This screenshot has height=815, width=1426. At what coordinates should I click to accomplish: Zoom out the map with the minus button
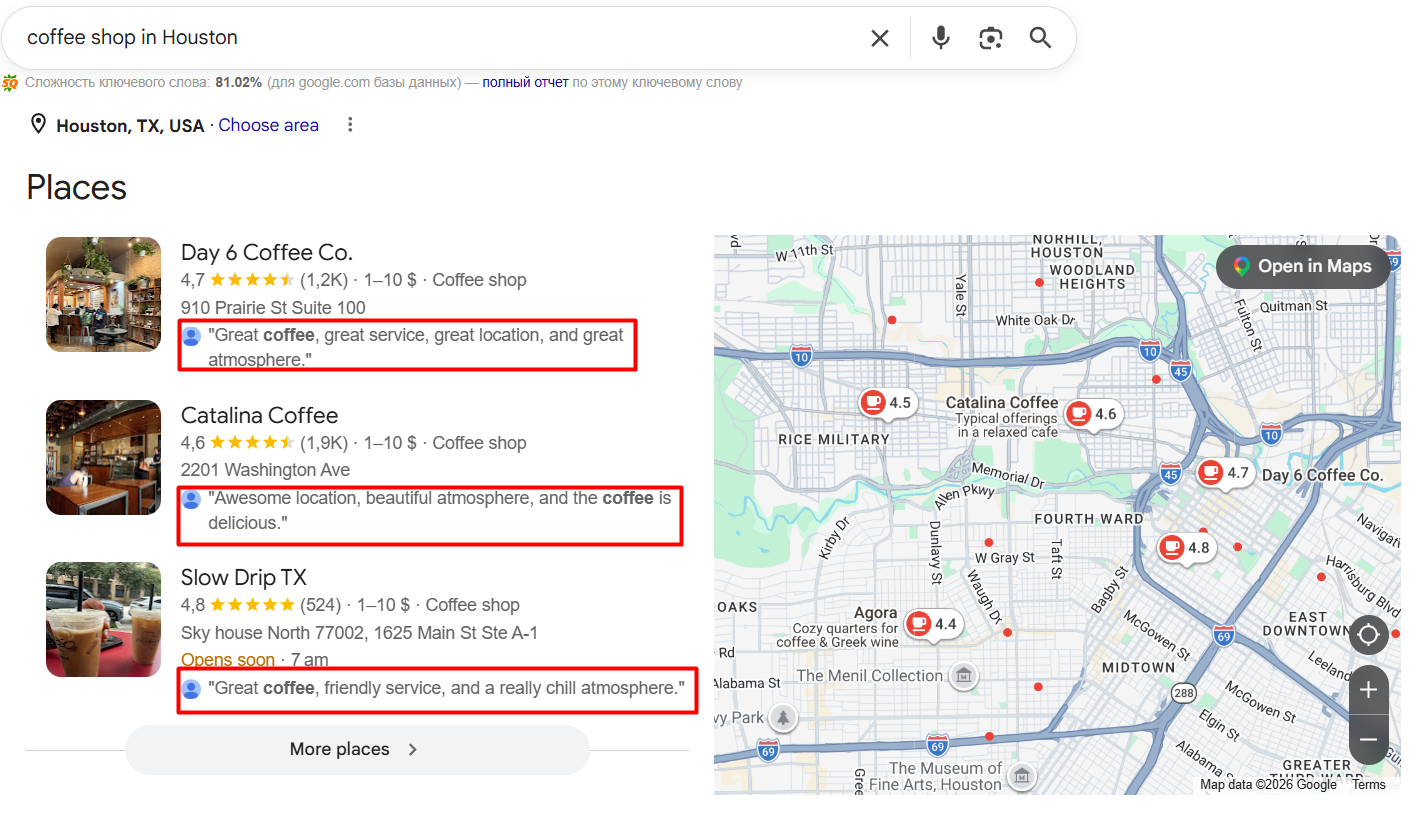(1368, 740)
